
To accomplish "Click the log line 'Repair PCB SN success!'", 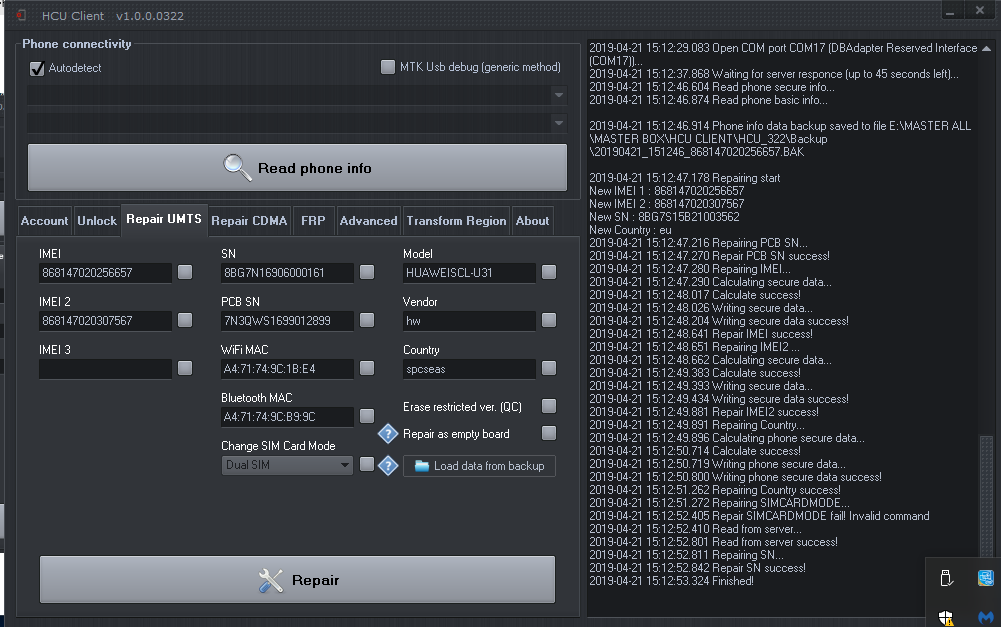I will [709, 255].
